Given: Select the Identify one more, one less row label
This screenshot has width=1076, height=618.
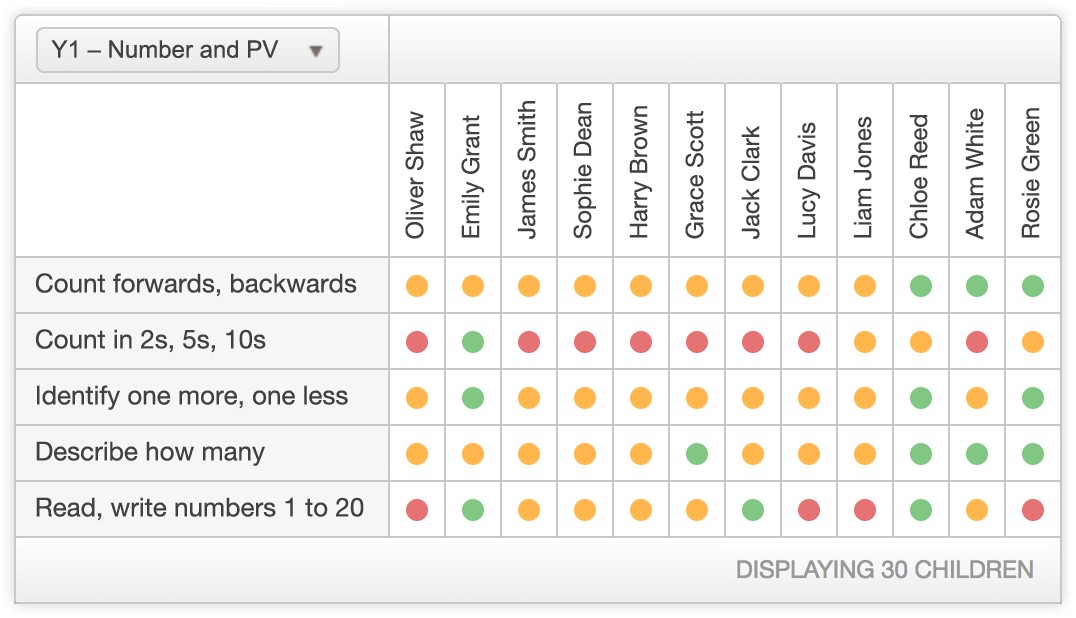Looking at the screenshot, I should [191, 396].
